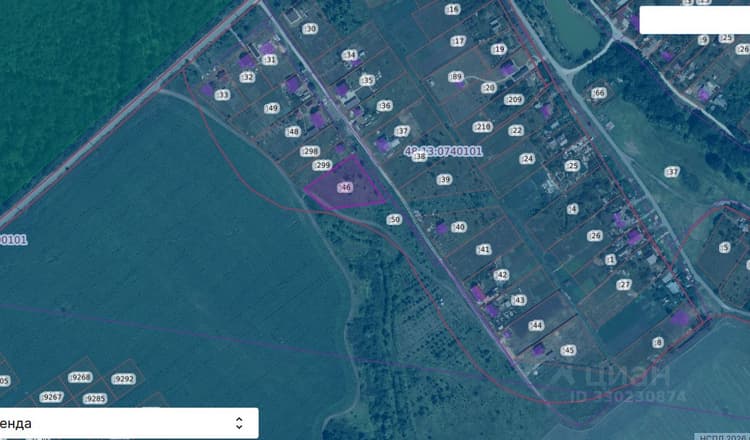Select parcel label 30

[310, 29]
